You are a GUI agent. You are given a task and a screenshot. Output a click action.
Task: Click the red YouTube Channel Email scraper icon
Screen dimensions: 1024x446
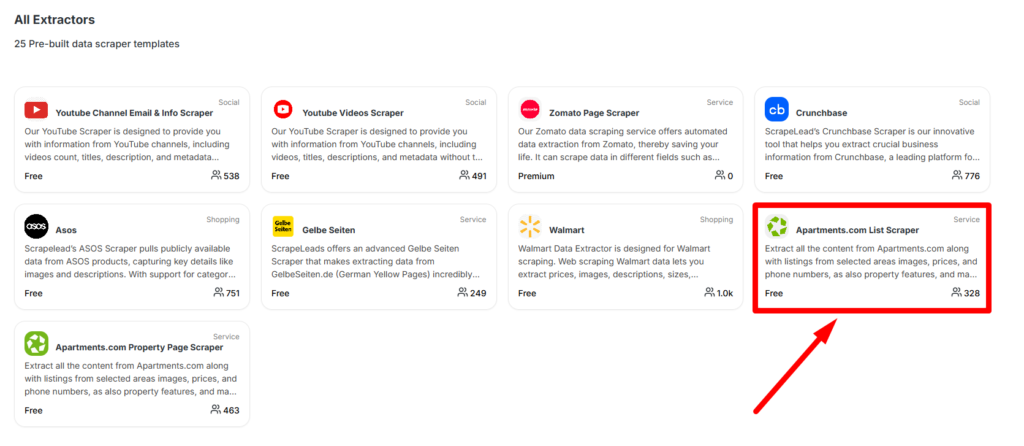pos(37,110)
